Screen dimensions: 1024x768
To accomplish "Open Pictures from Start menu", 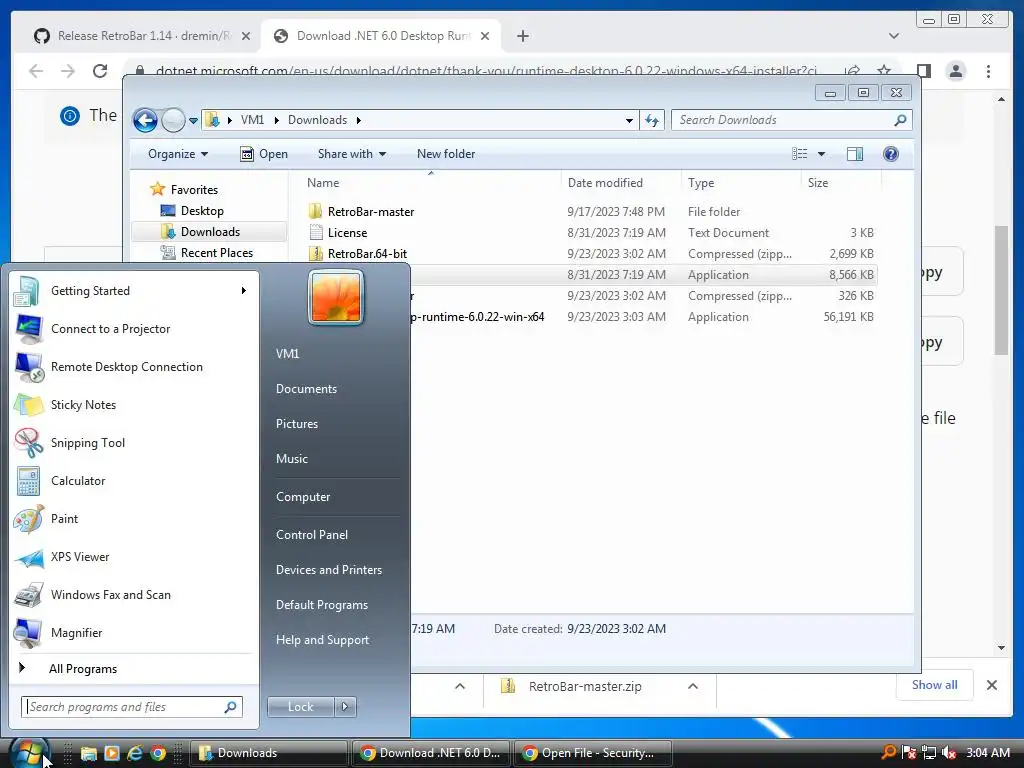I will coord(296,424).
